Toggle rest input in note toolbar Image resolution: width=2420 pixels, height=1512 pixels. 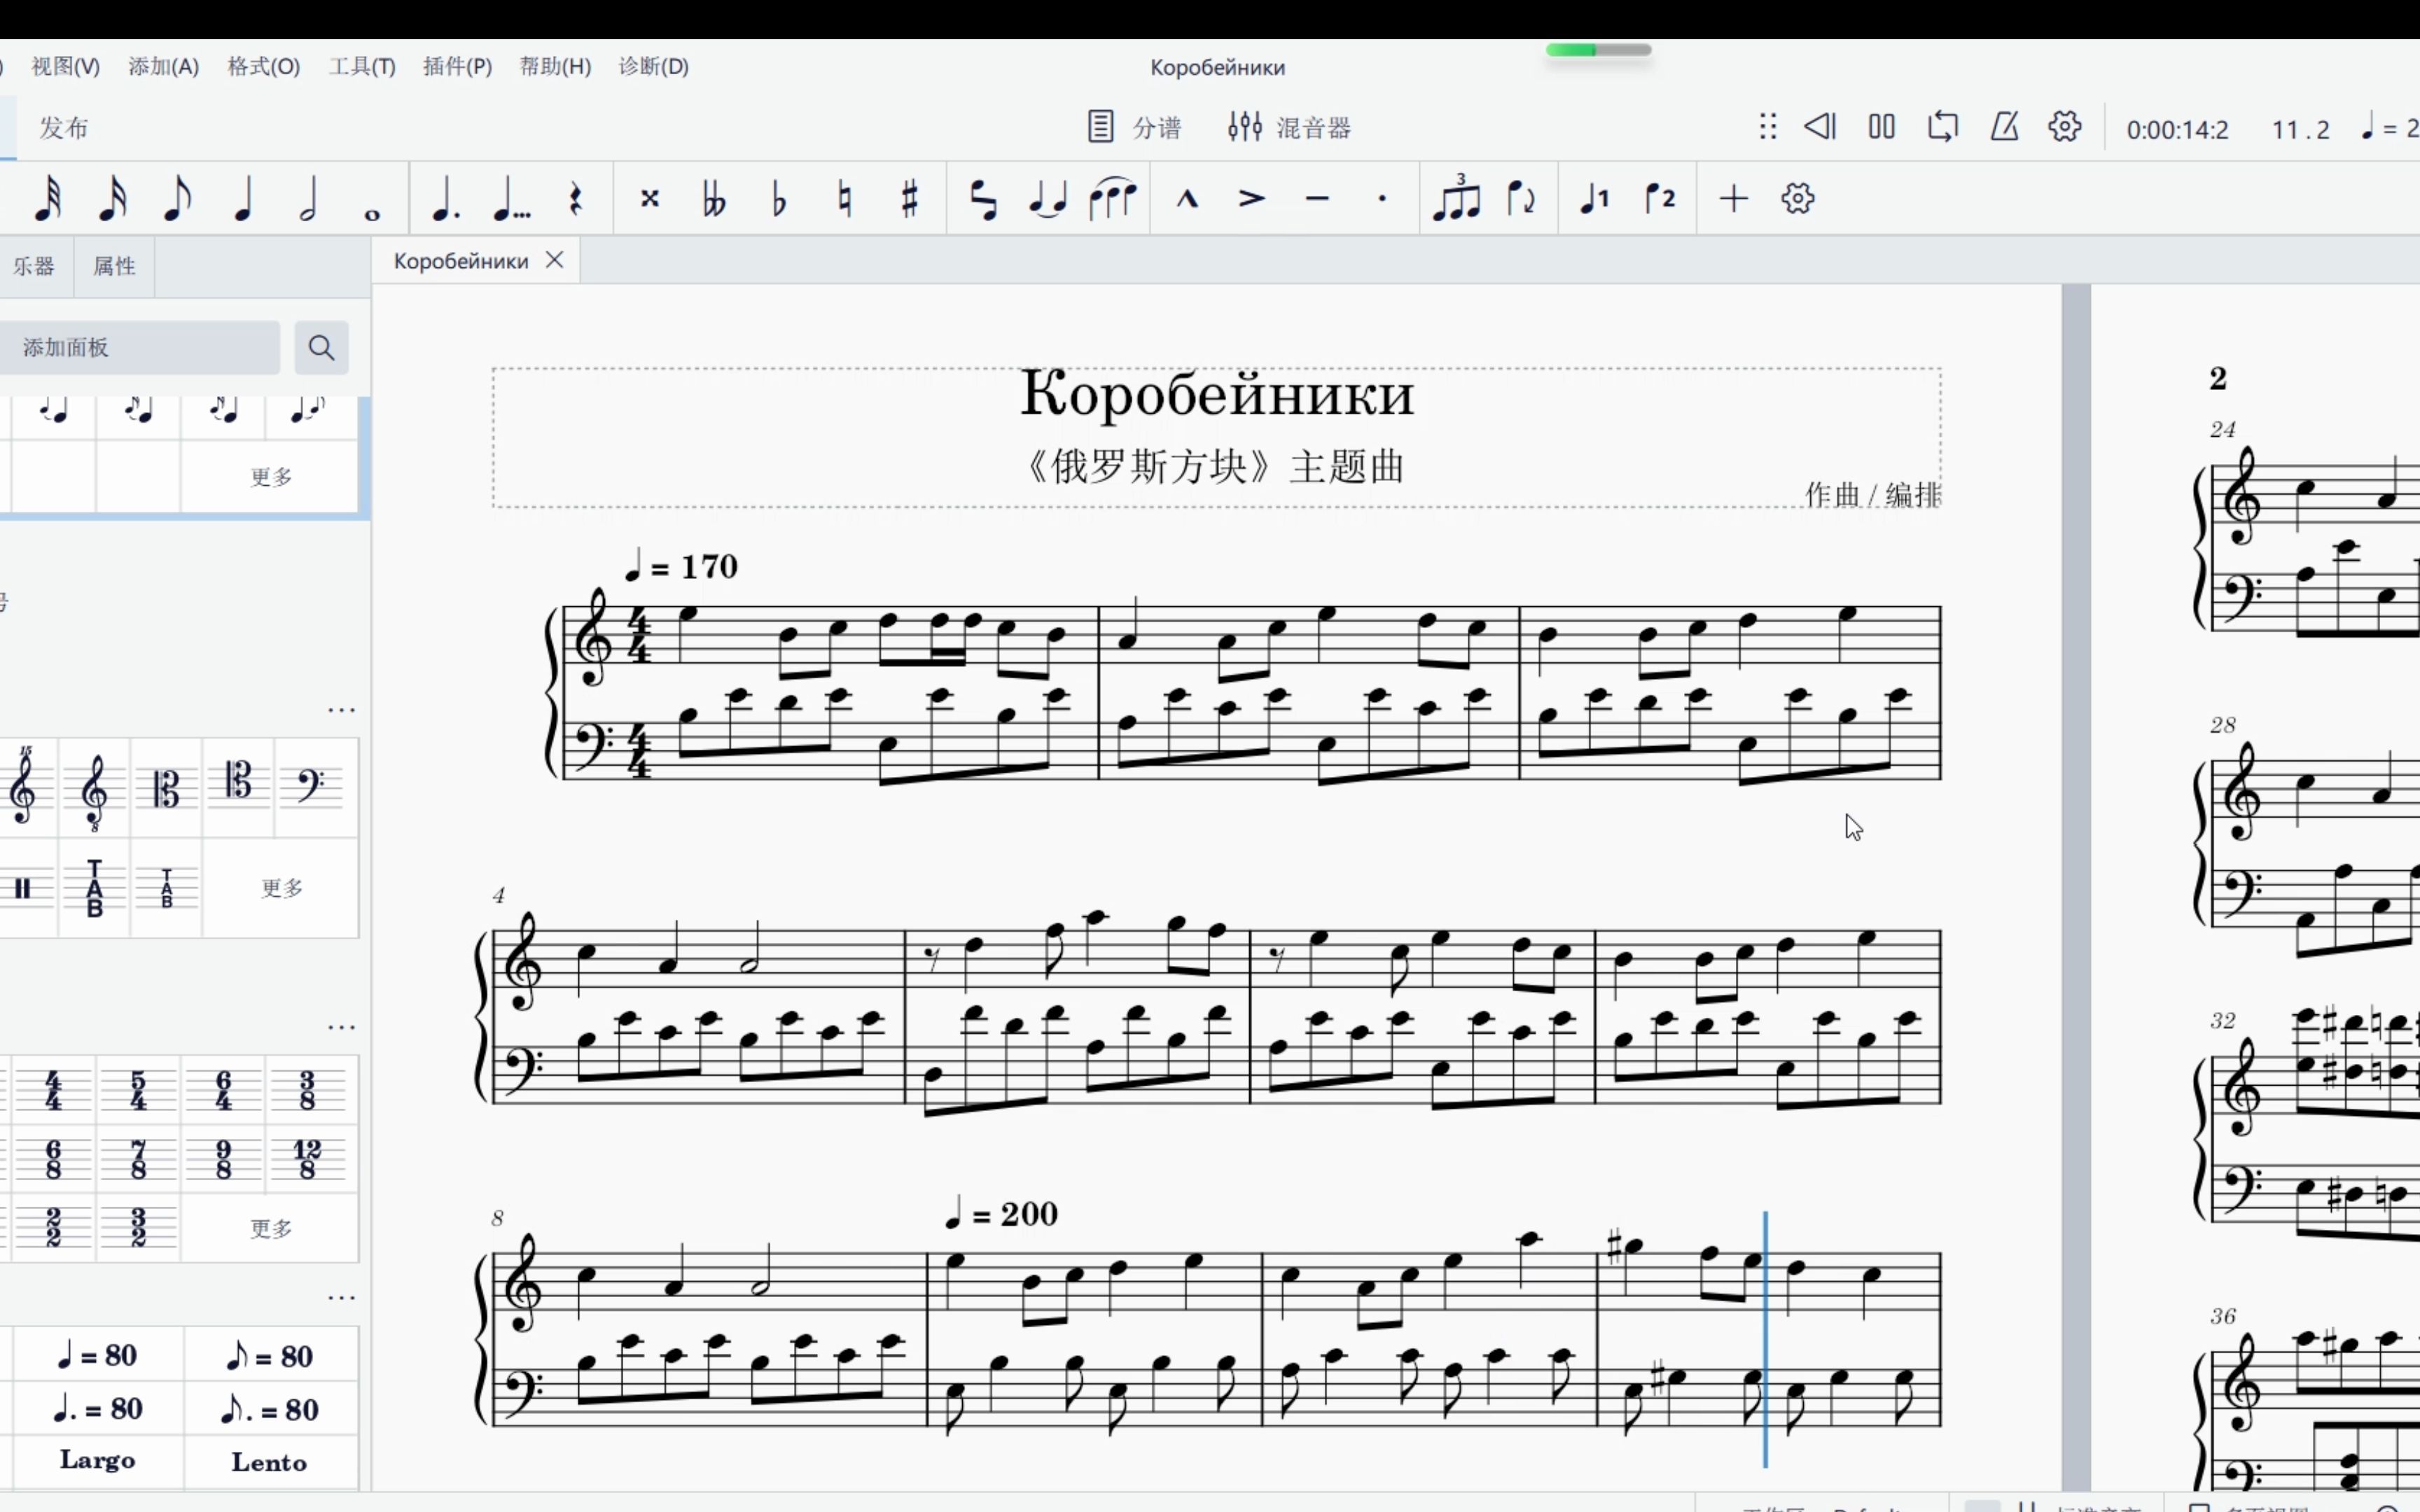pos(576,198)
